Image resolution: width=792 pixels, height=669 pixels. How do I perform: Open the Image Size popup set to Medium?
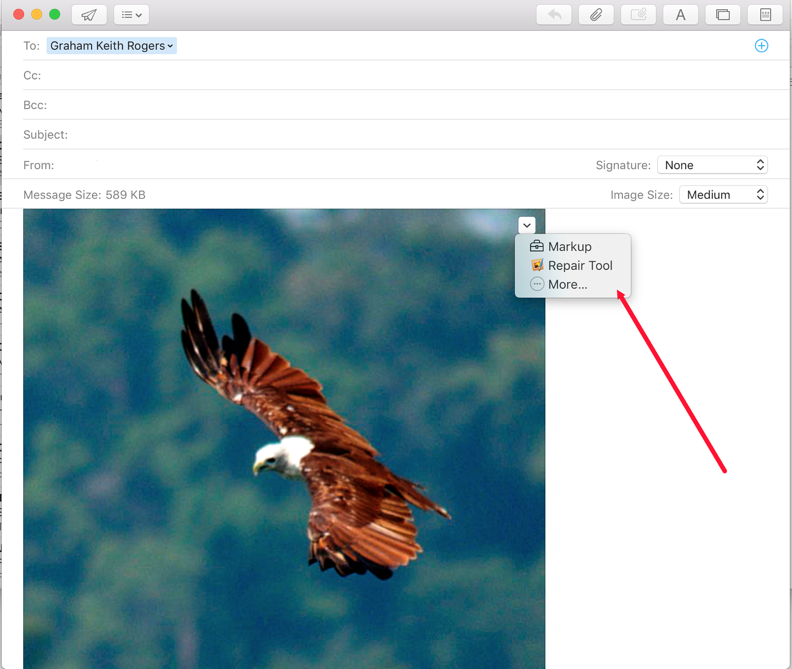point(723,195)
